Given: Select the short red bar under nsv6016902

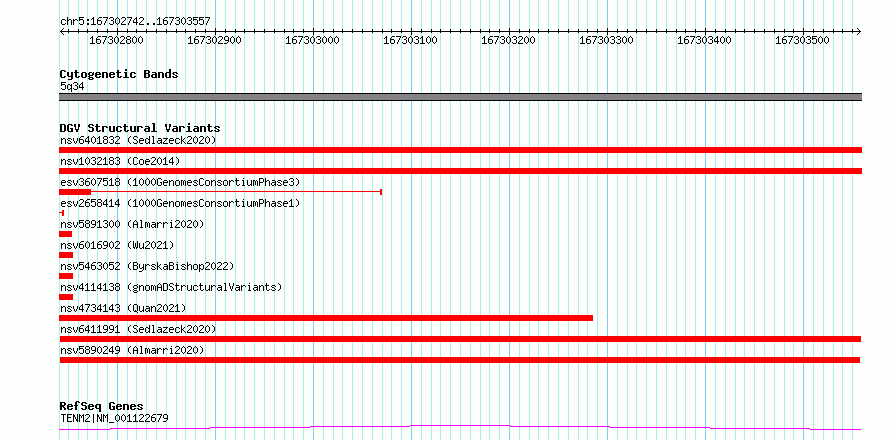Looking at the screenshot, I should tap(66, 255).
